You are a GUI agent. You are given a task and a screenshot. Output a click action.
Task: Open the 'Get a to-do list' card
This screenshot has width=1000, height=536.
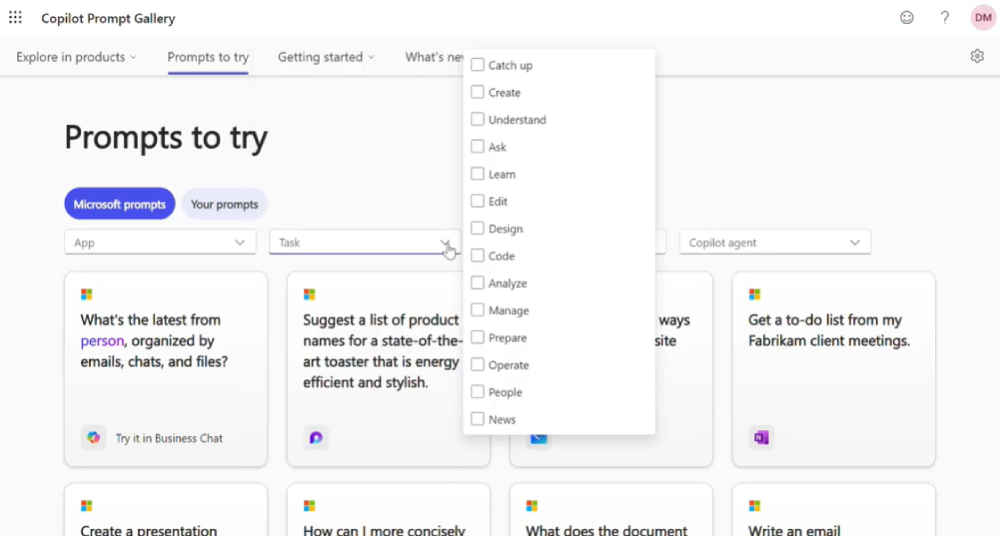[x=834, y=369]
